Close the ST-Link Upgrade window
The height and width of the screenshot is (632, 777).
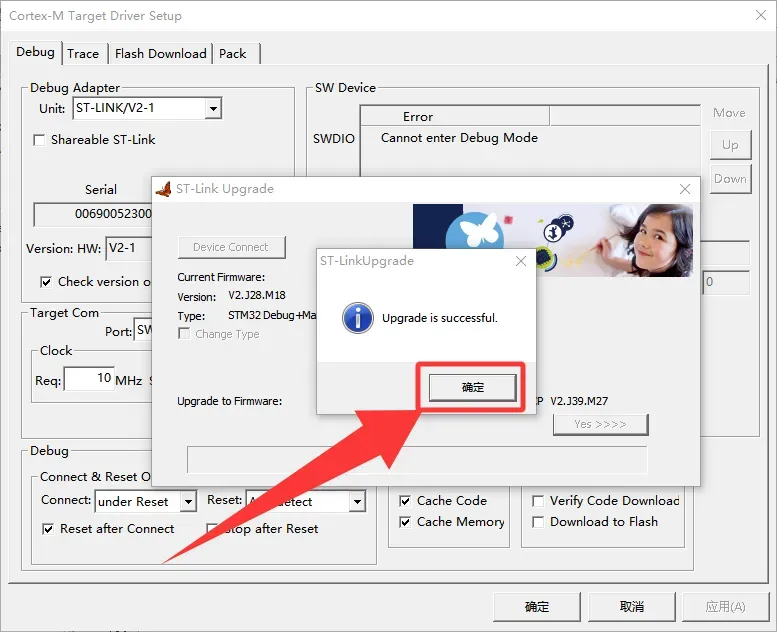click(685, 189)
